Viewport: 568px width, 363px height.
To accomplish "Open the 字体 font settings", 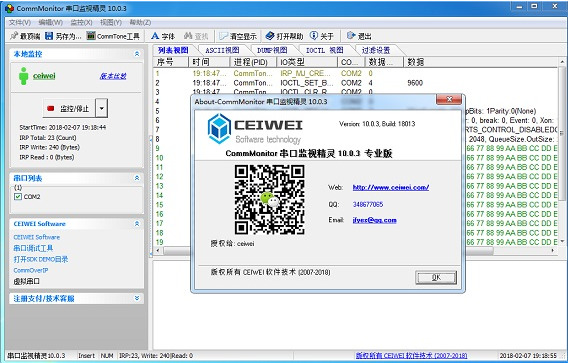I will point(163,36).
